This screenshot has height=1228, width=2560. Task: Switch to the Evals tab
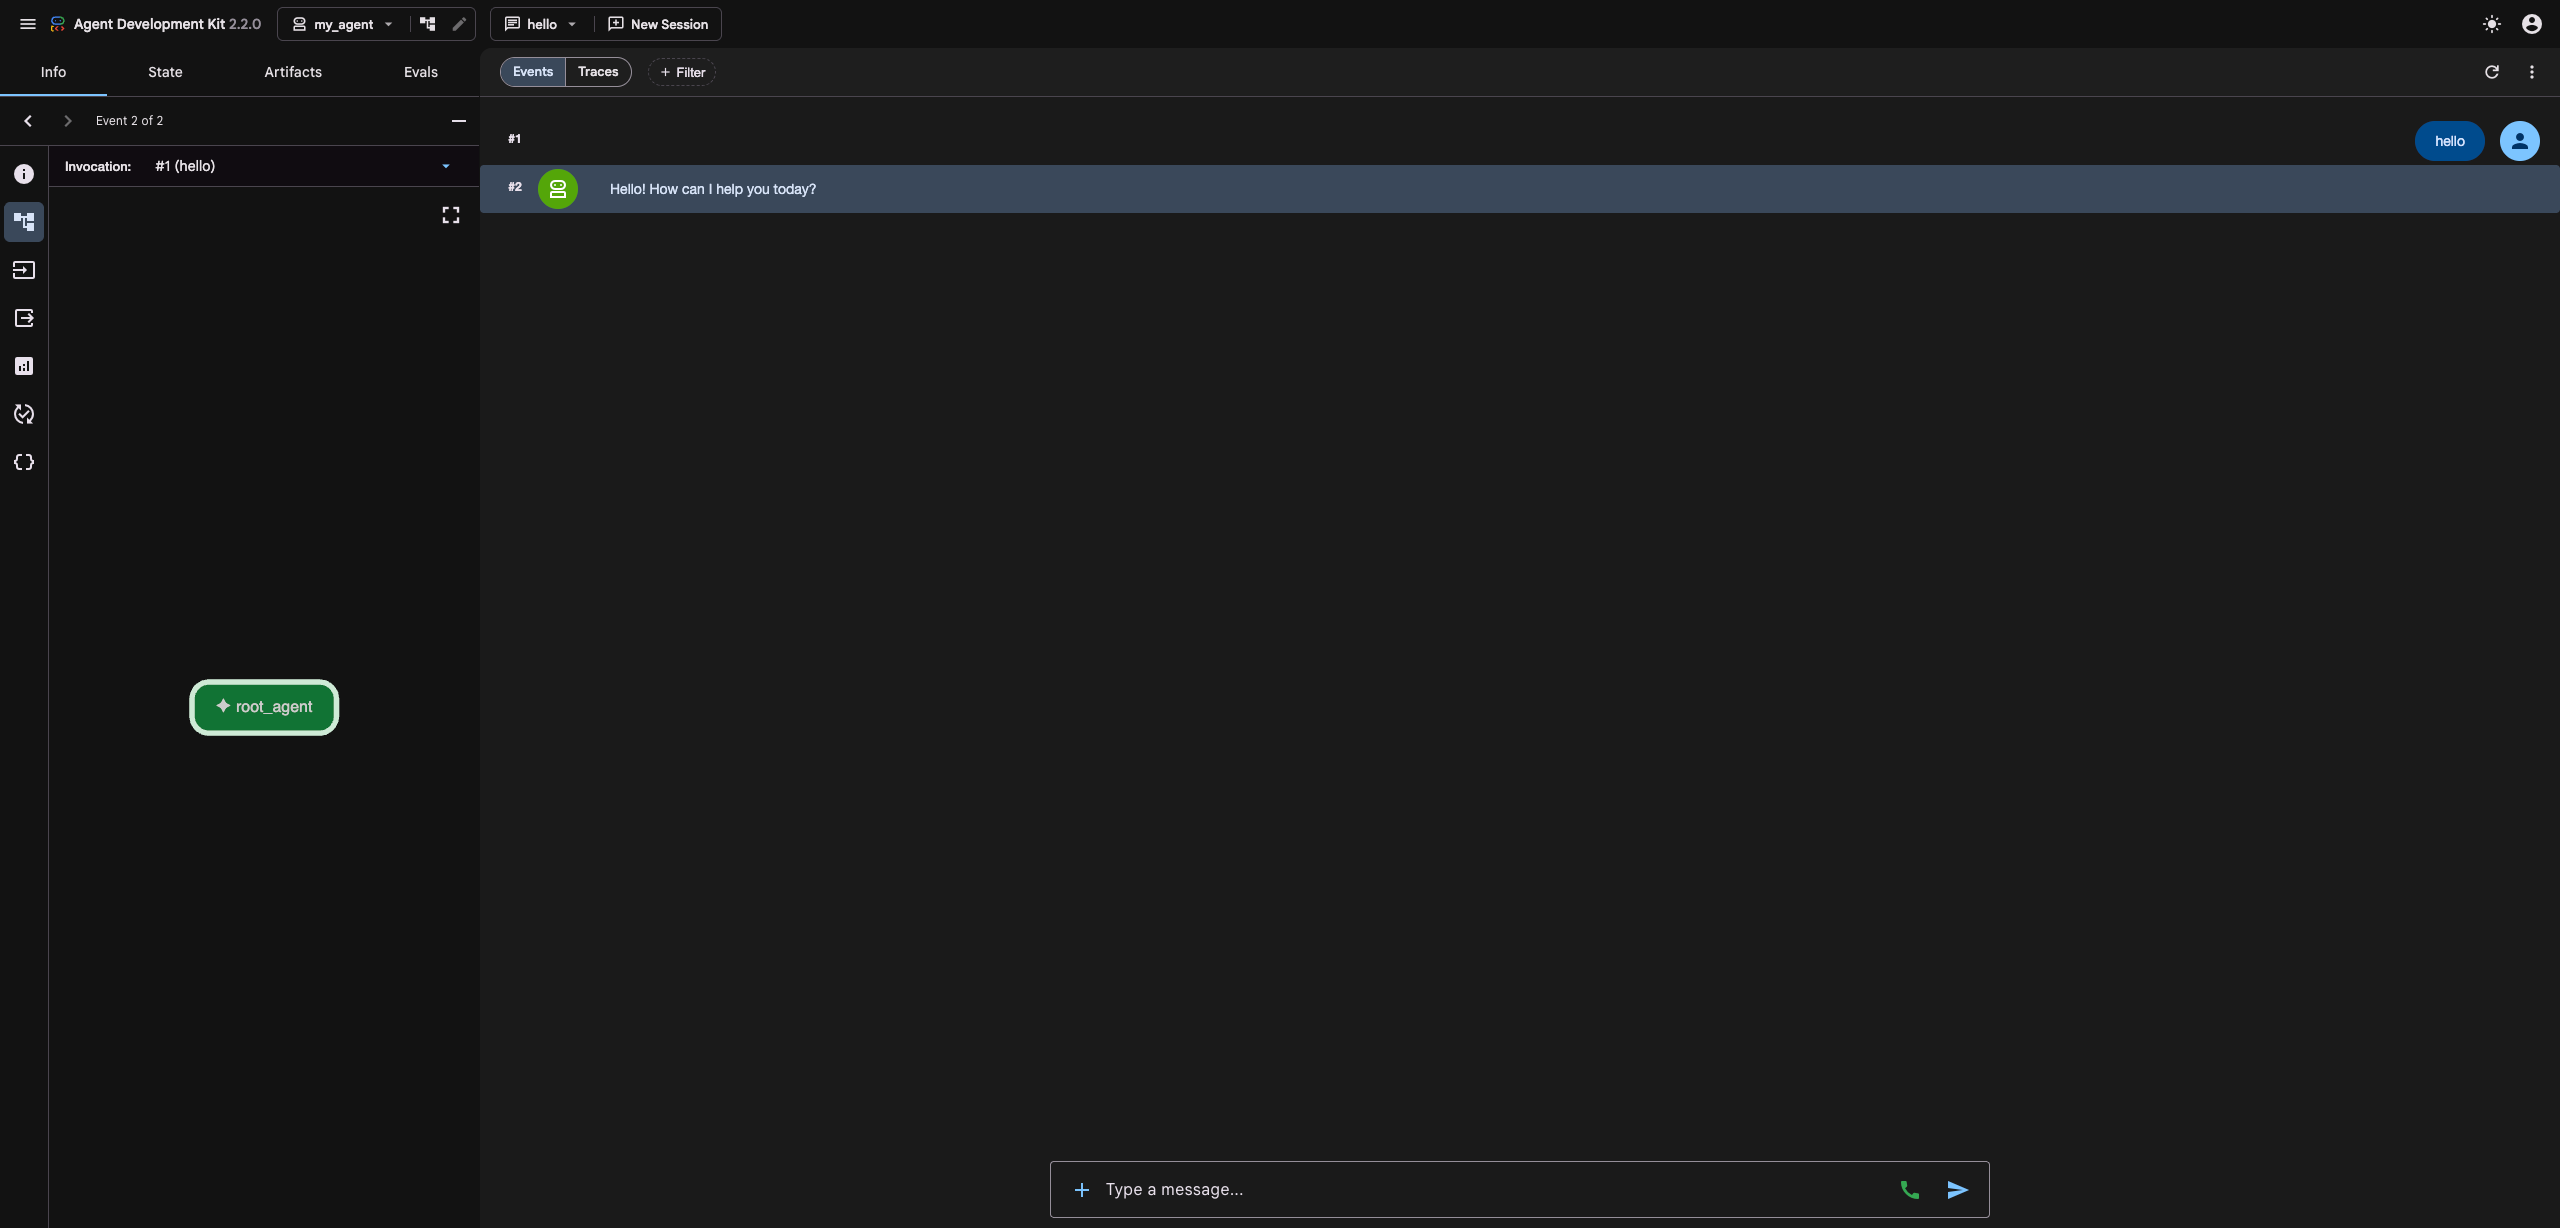421,72
